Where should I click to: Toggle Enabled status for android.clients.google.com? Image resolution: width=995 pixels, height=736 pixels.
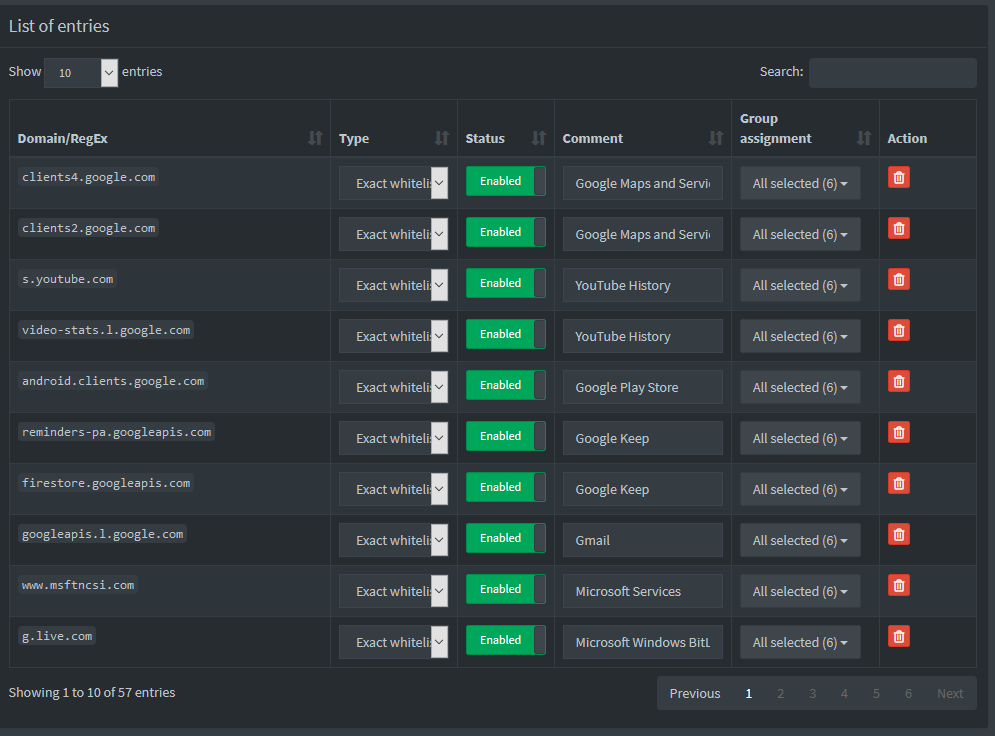pyautogui.click(x=506, y=385)
